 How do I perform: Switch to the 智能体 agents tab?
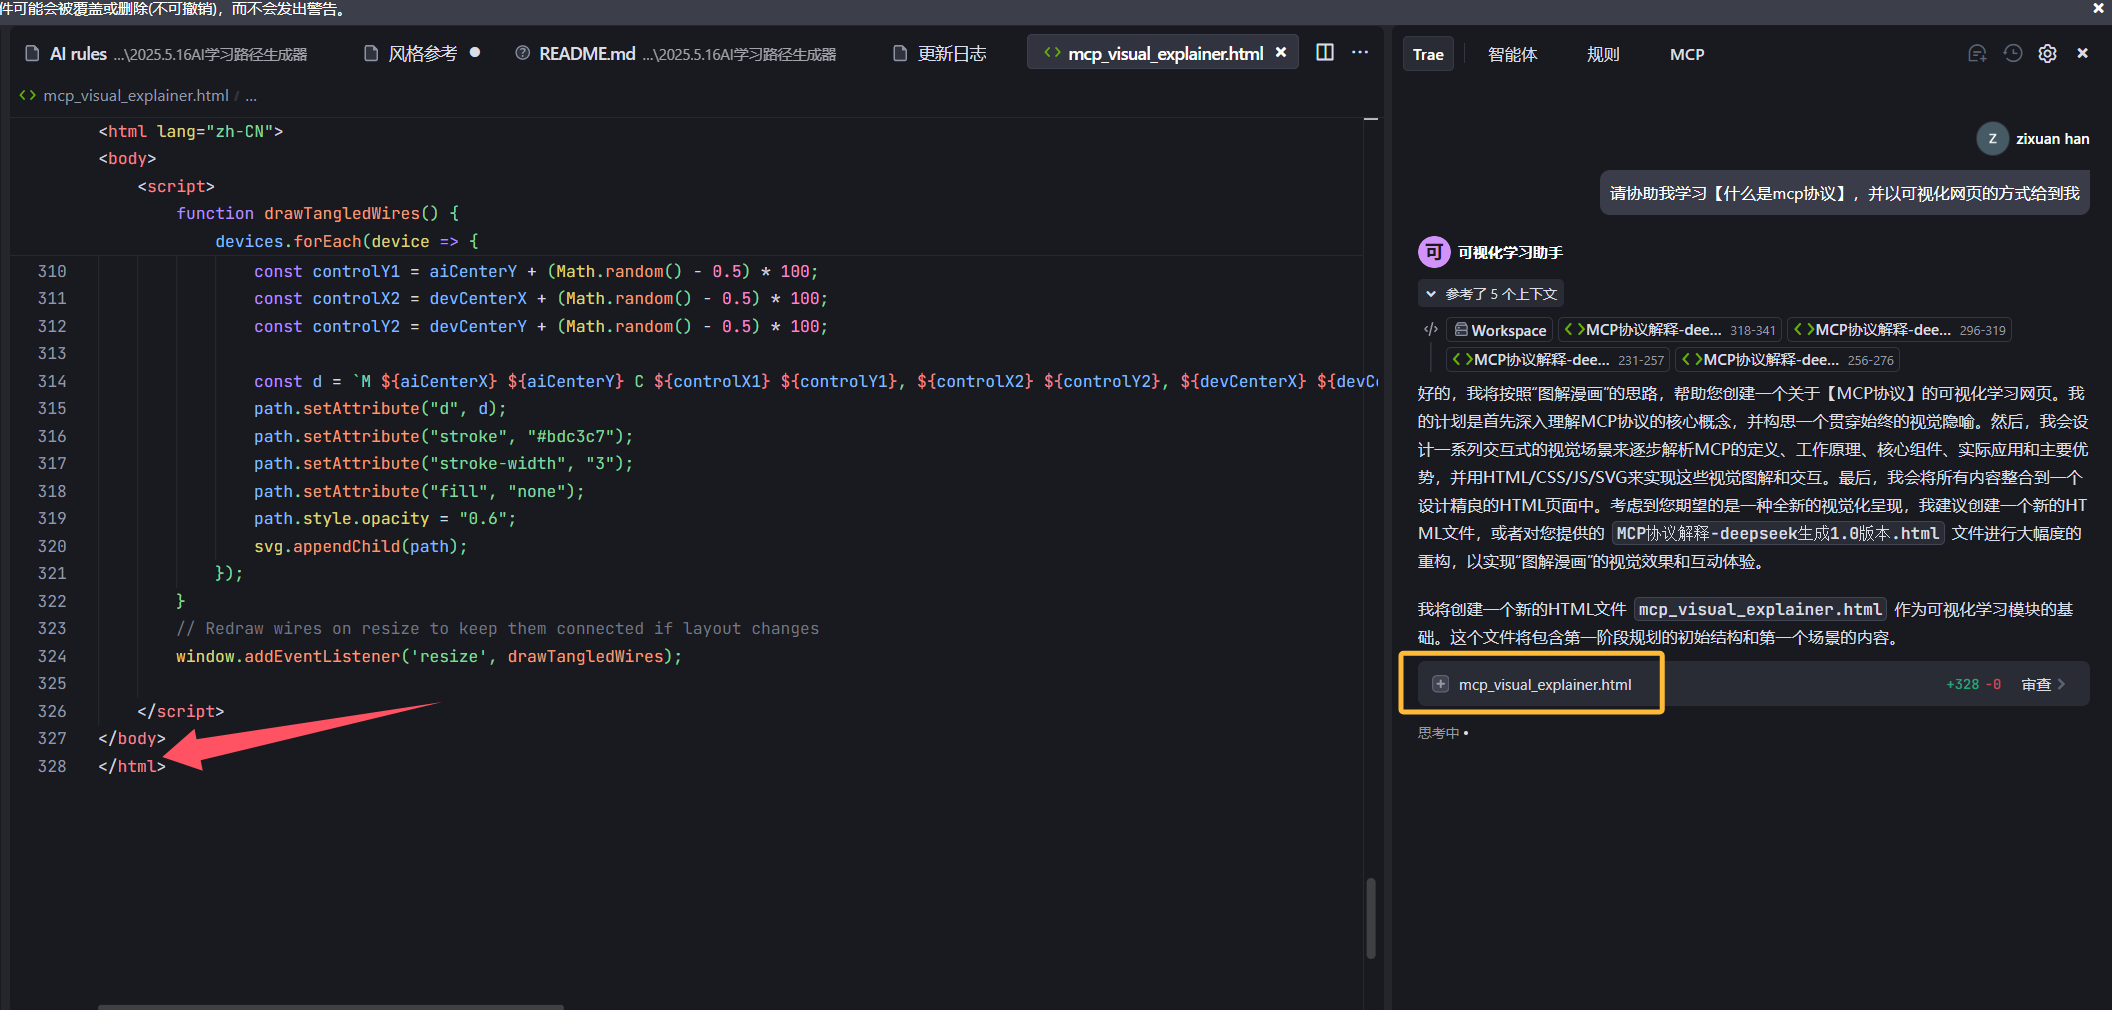(1512, 55)
